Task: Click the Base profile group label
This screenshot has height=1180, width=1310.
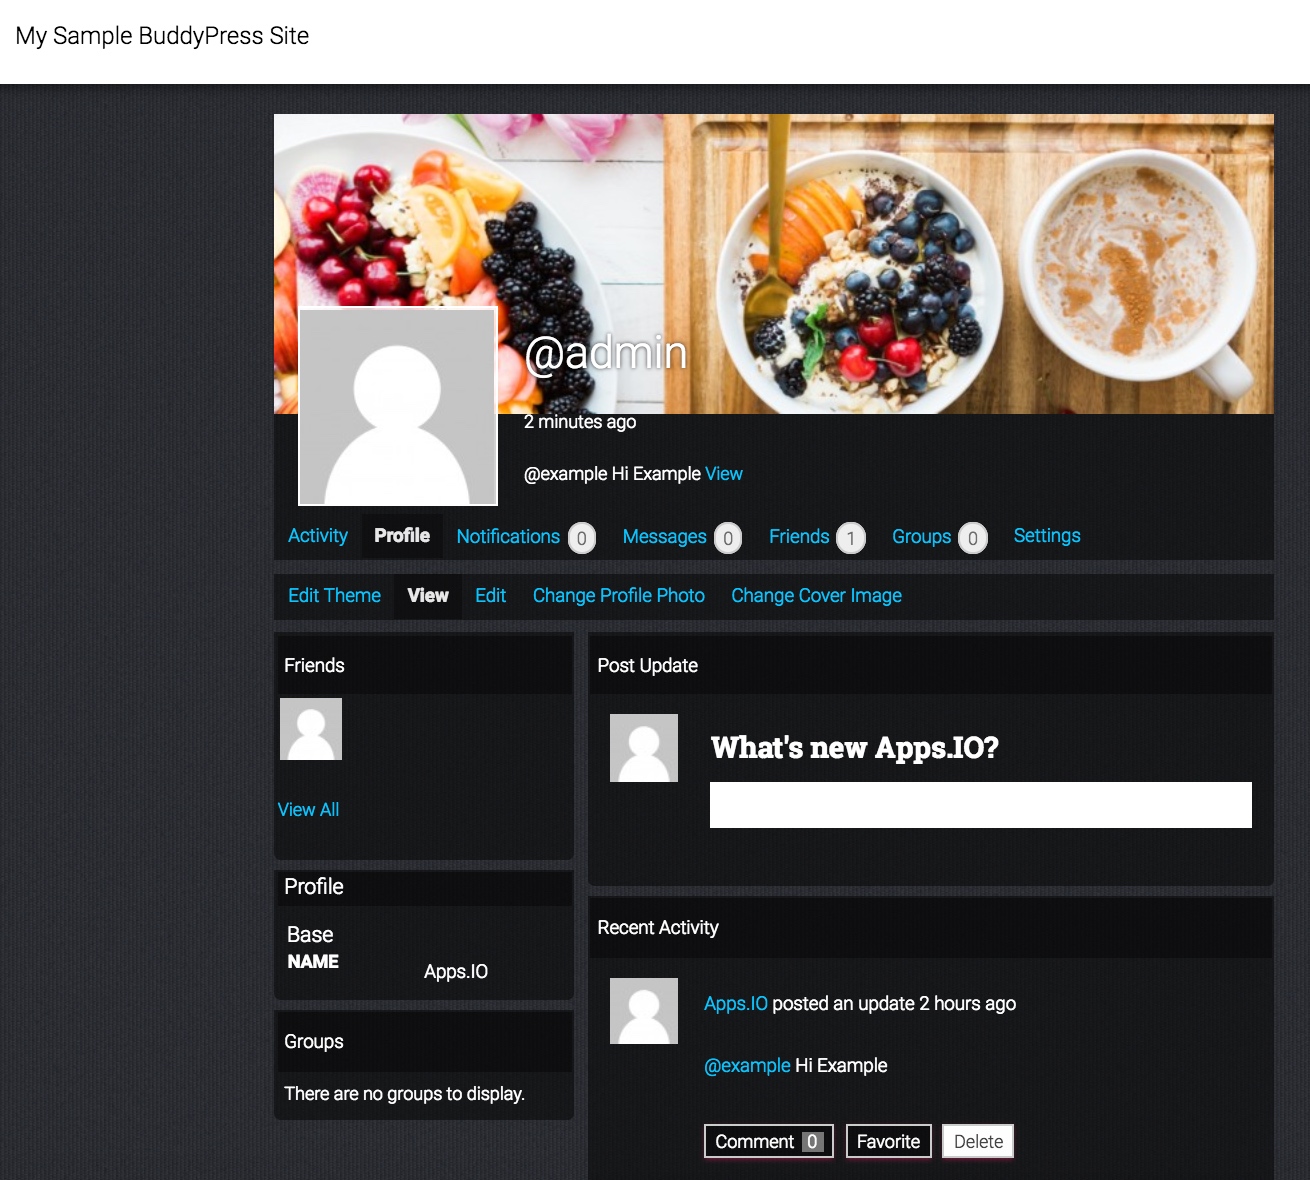Action: click(310, 935)
